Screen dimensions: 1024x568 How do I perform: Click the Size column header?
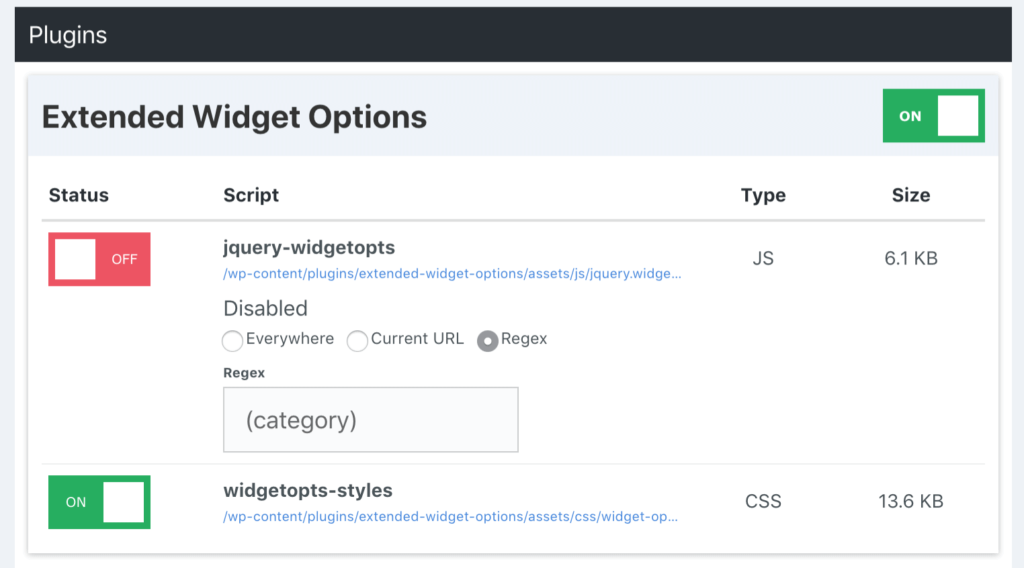click(x=910, y=195)
